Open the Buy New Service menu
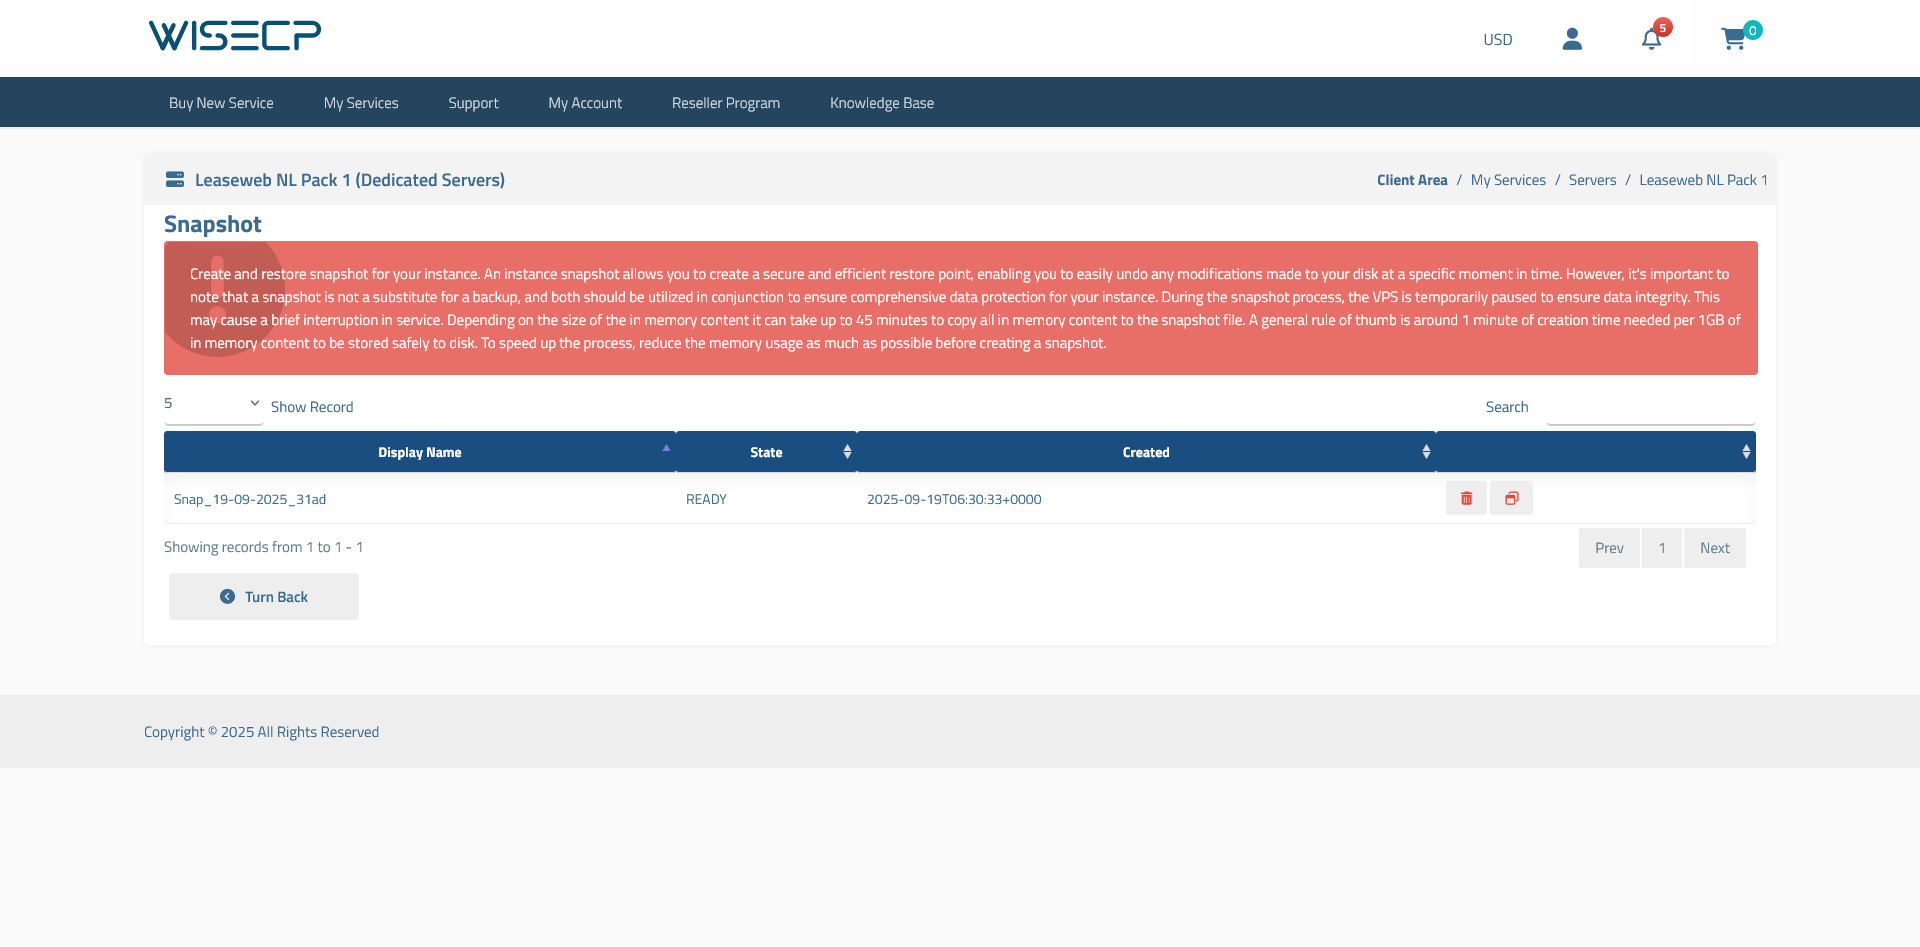Image resolution: width=1920 pixels, height=947 pixels. 221,103
